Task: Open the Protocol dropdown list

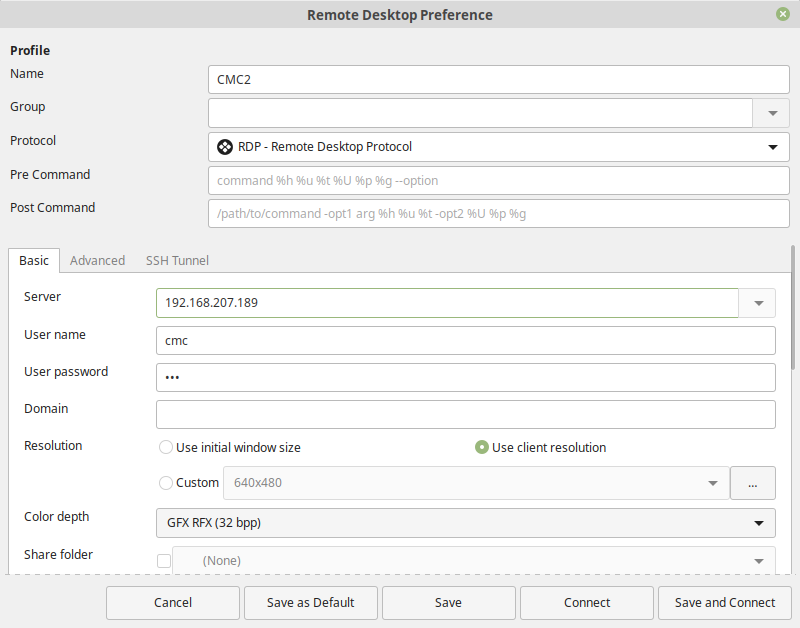Action: pos(772,147)
